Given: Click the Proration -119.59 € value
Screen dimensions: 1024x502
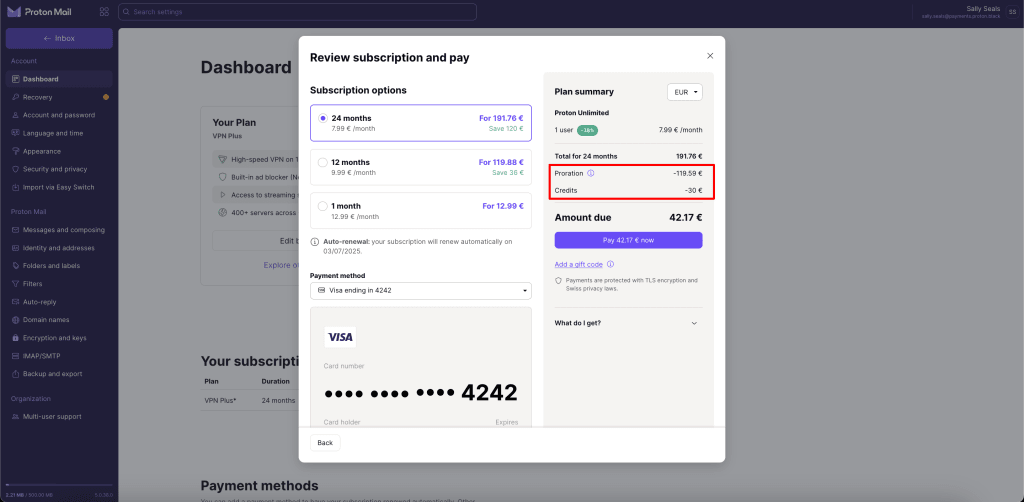Looking at the screenshot, I should (x=688, y=174).
